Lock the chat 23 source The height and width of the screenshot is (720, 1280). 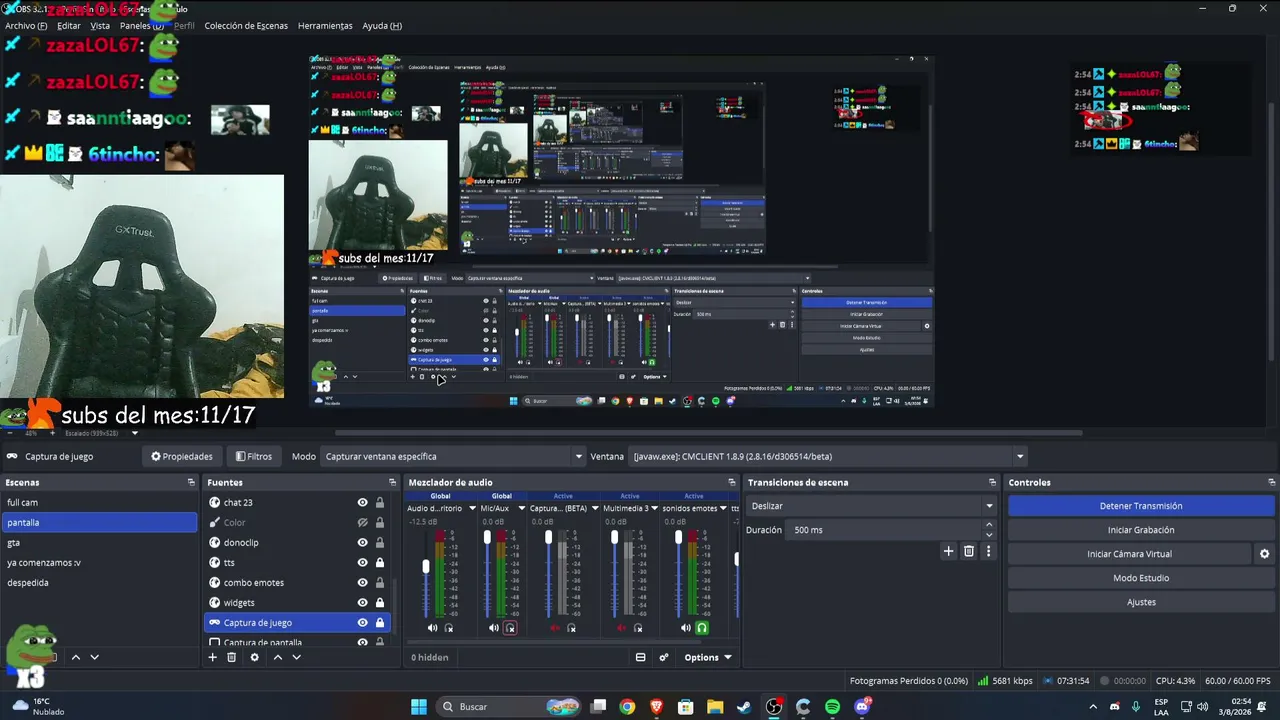(x=379, y=502)
